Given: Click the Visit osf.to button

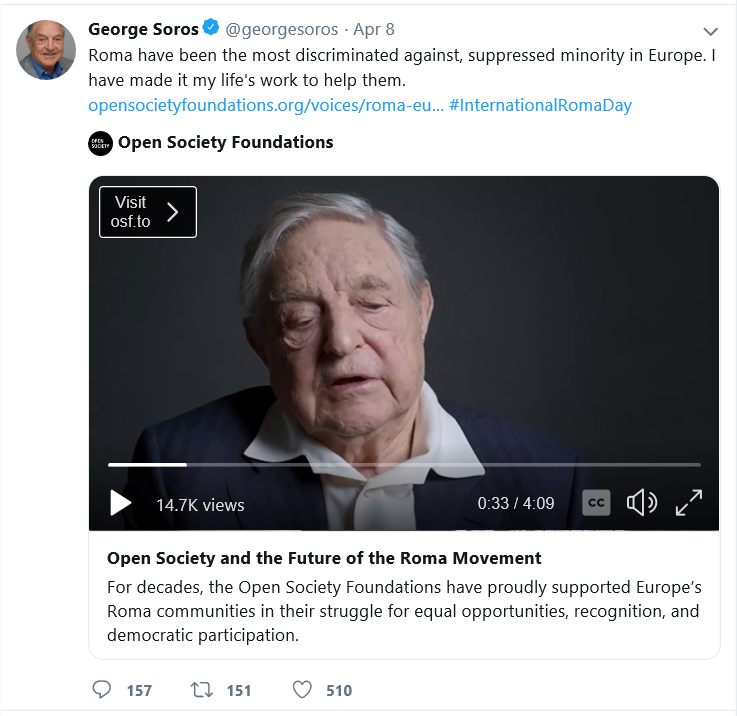Looking at the screenshot, I should coord(148,212).
